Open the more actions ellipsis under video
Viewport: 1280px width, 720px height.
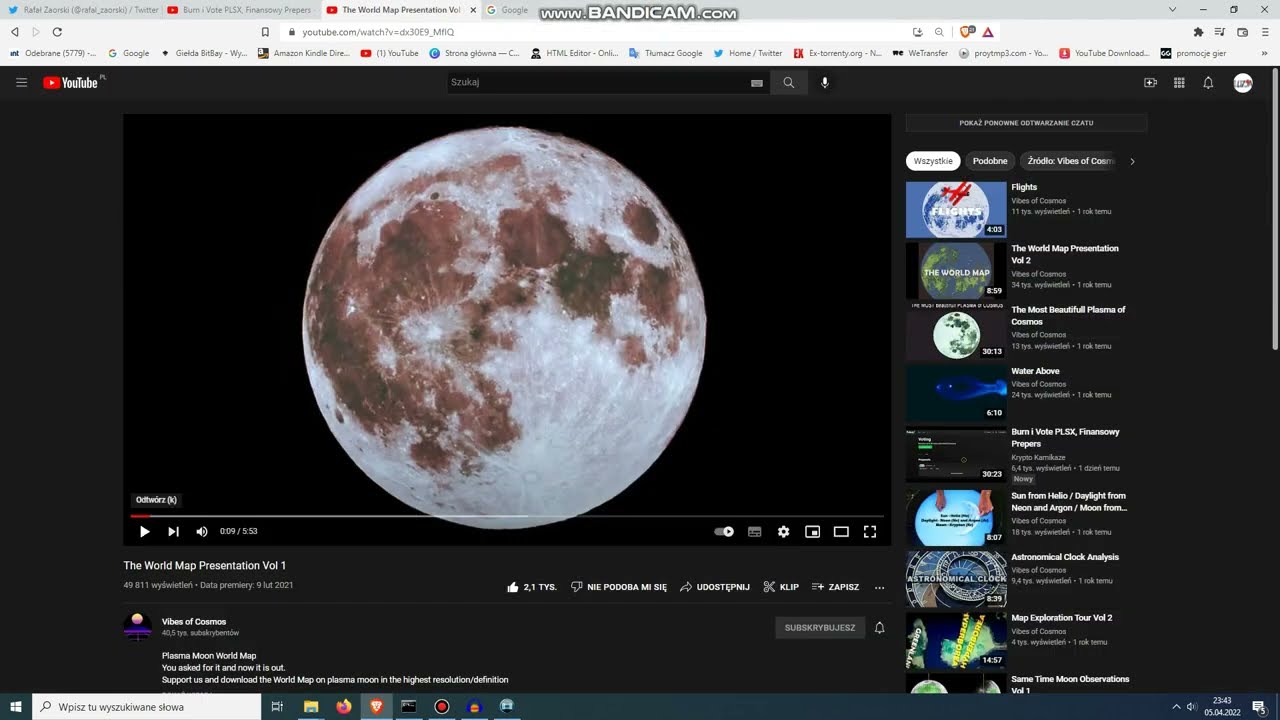(x=880, y=587)
